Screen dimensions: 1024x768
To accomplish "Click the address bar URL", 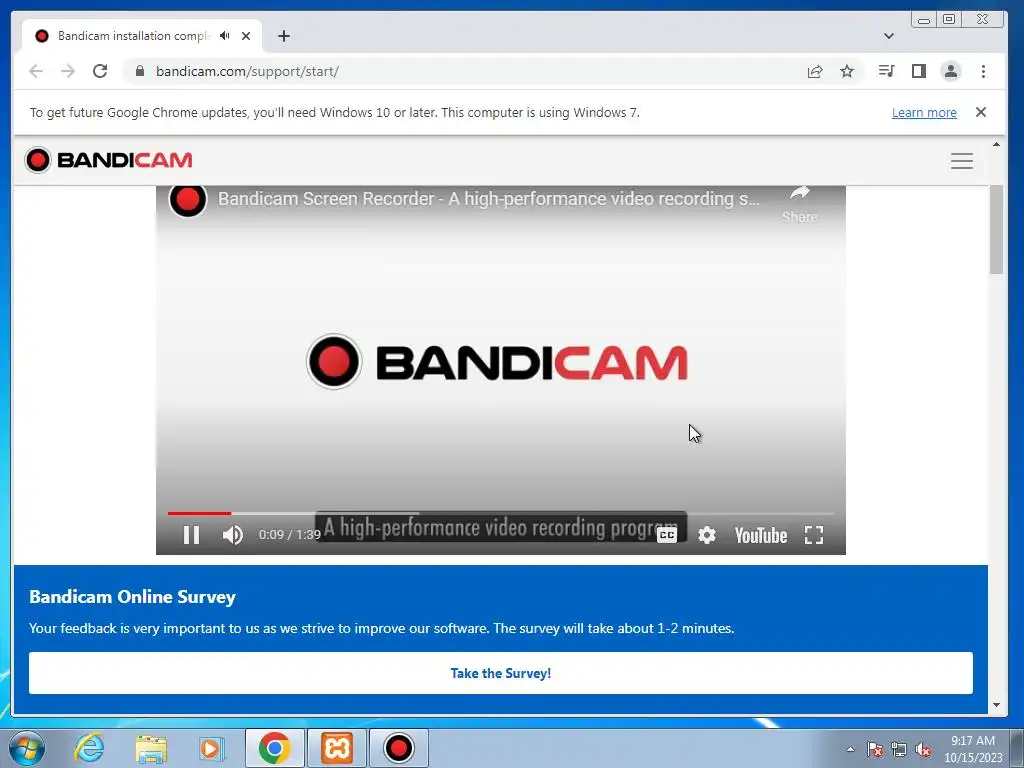I will (x=247, y=71).
